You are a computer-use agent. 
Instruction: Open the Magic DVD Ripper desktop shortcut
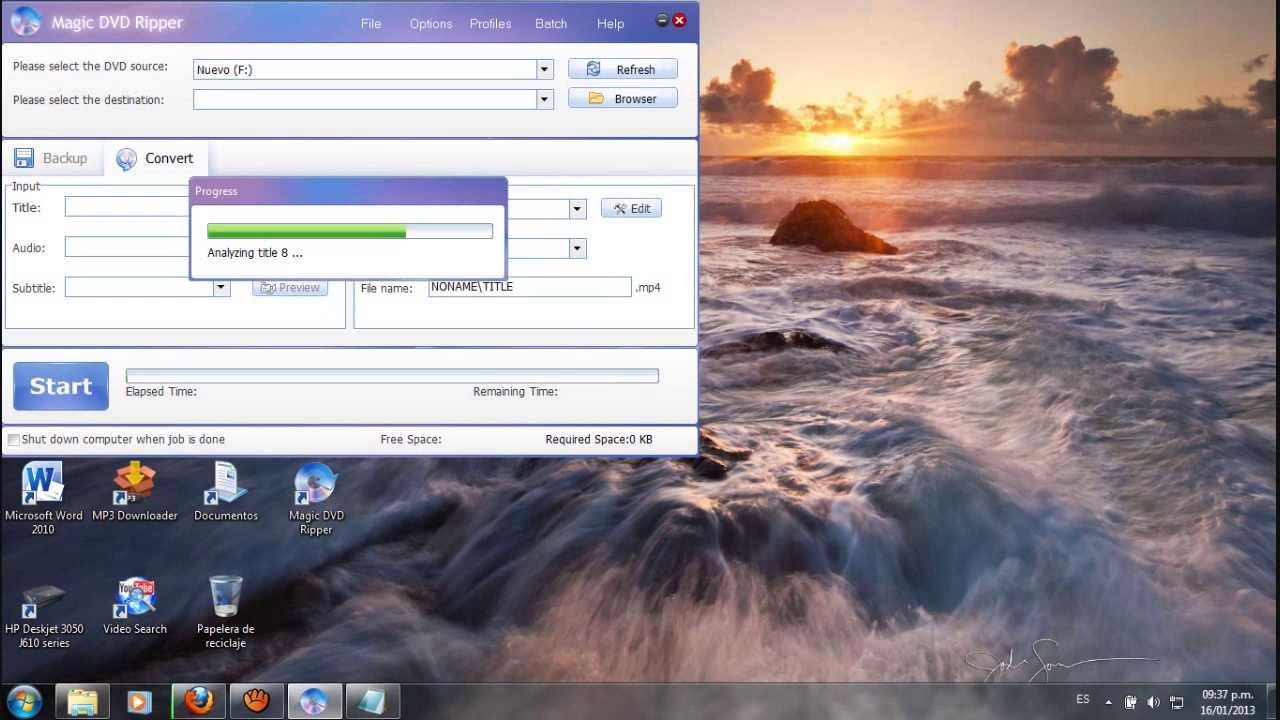tap(316, 498)
